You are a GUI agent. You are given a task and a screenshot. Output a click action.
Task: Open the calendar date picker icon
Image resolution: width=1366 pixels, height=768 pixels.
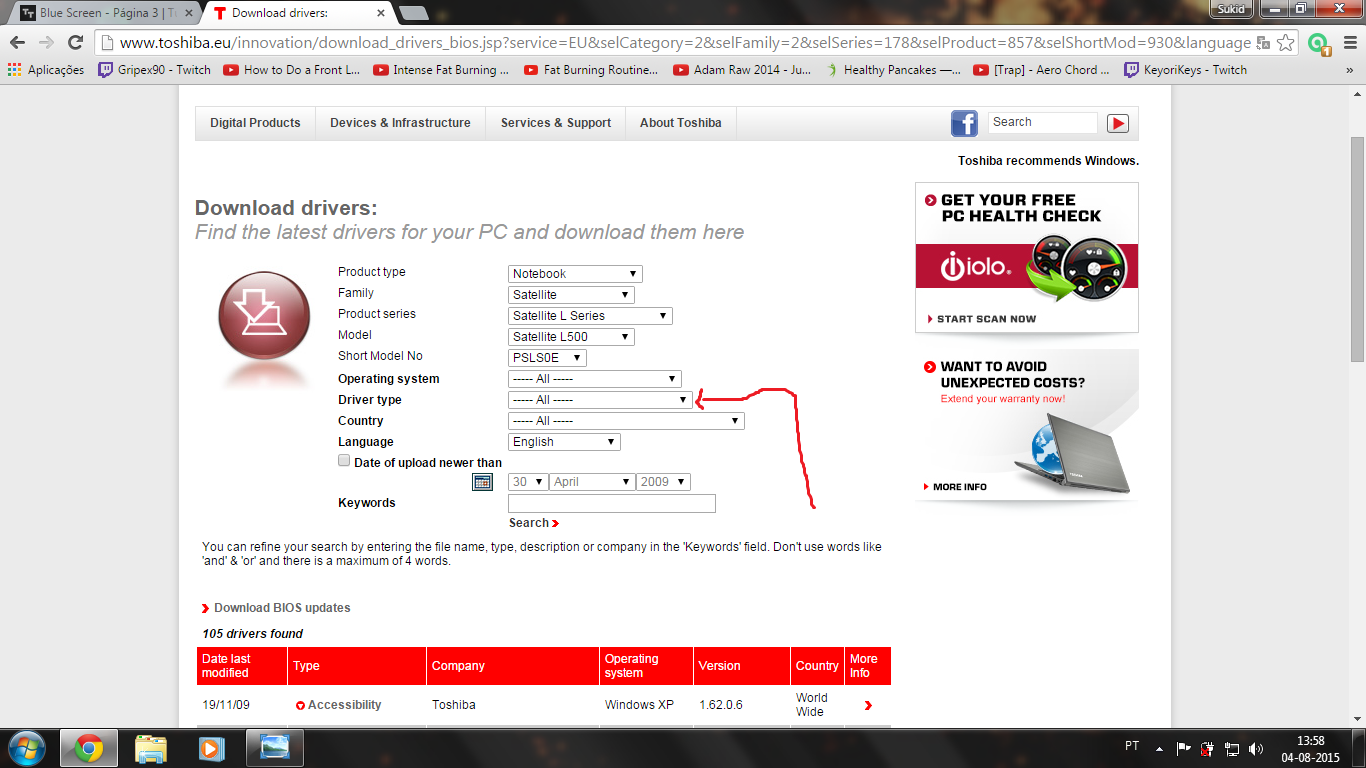click(482, 482)
